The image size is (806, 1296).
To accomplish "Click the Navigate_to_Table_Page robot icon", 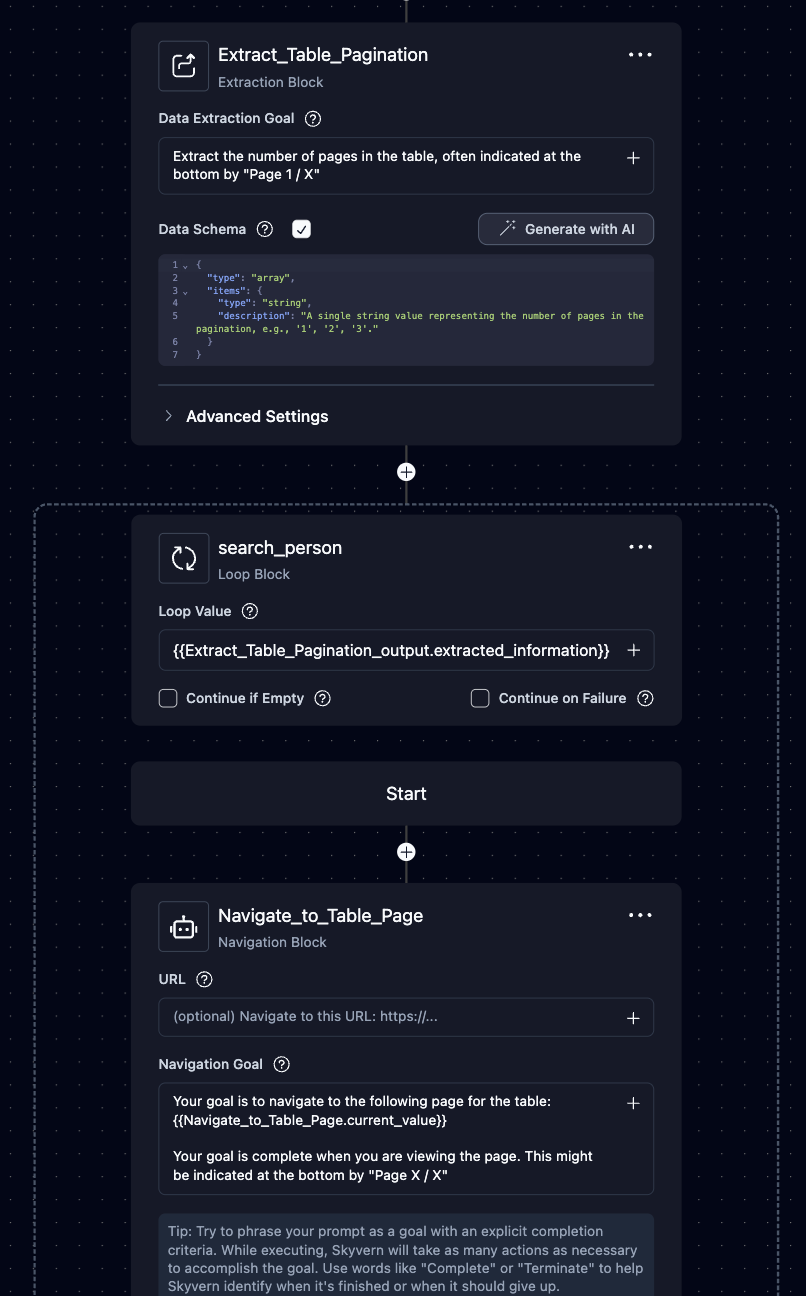I will tap(184, 926).
